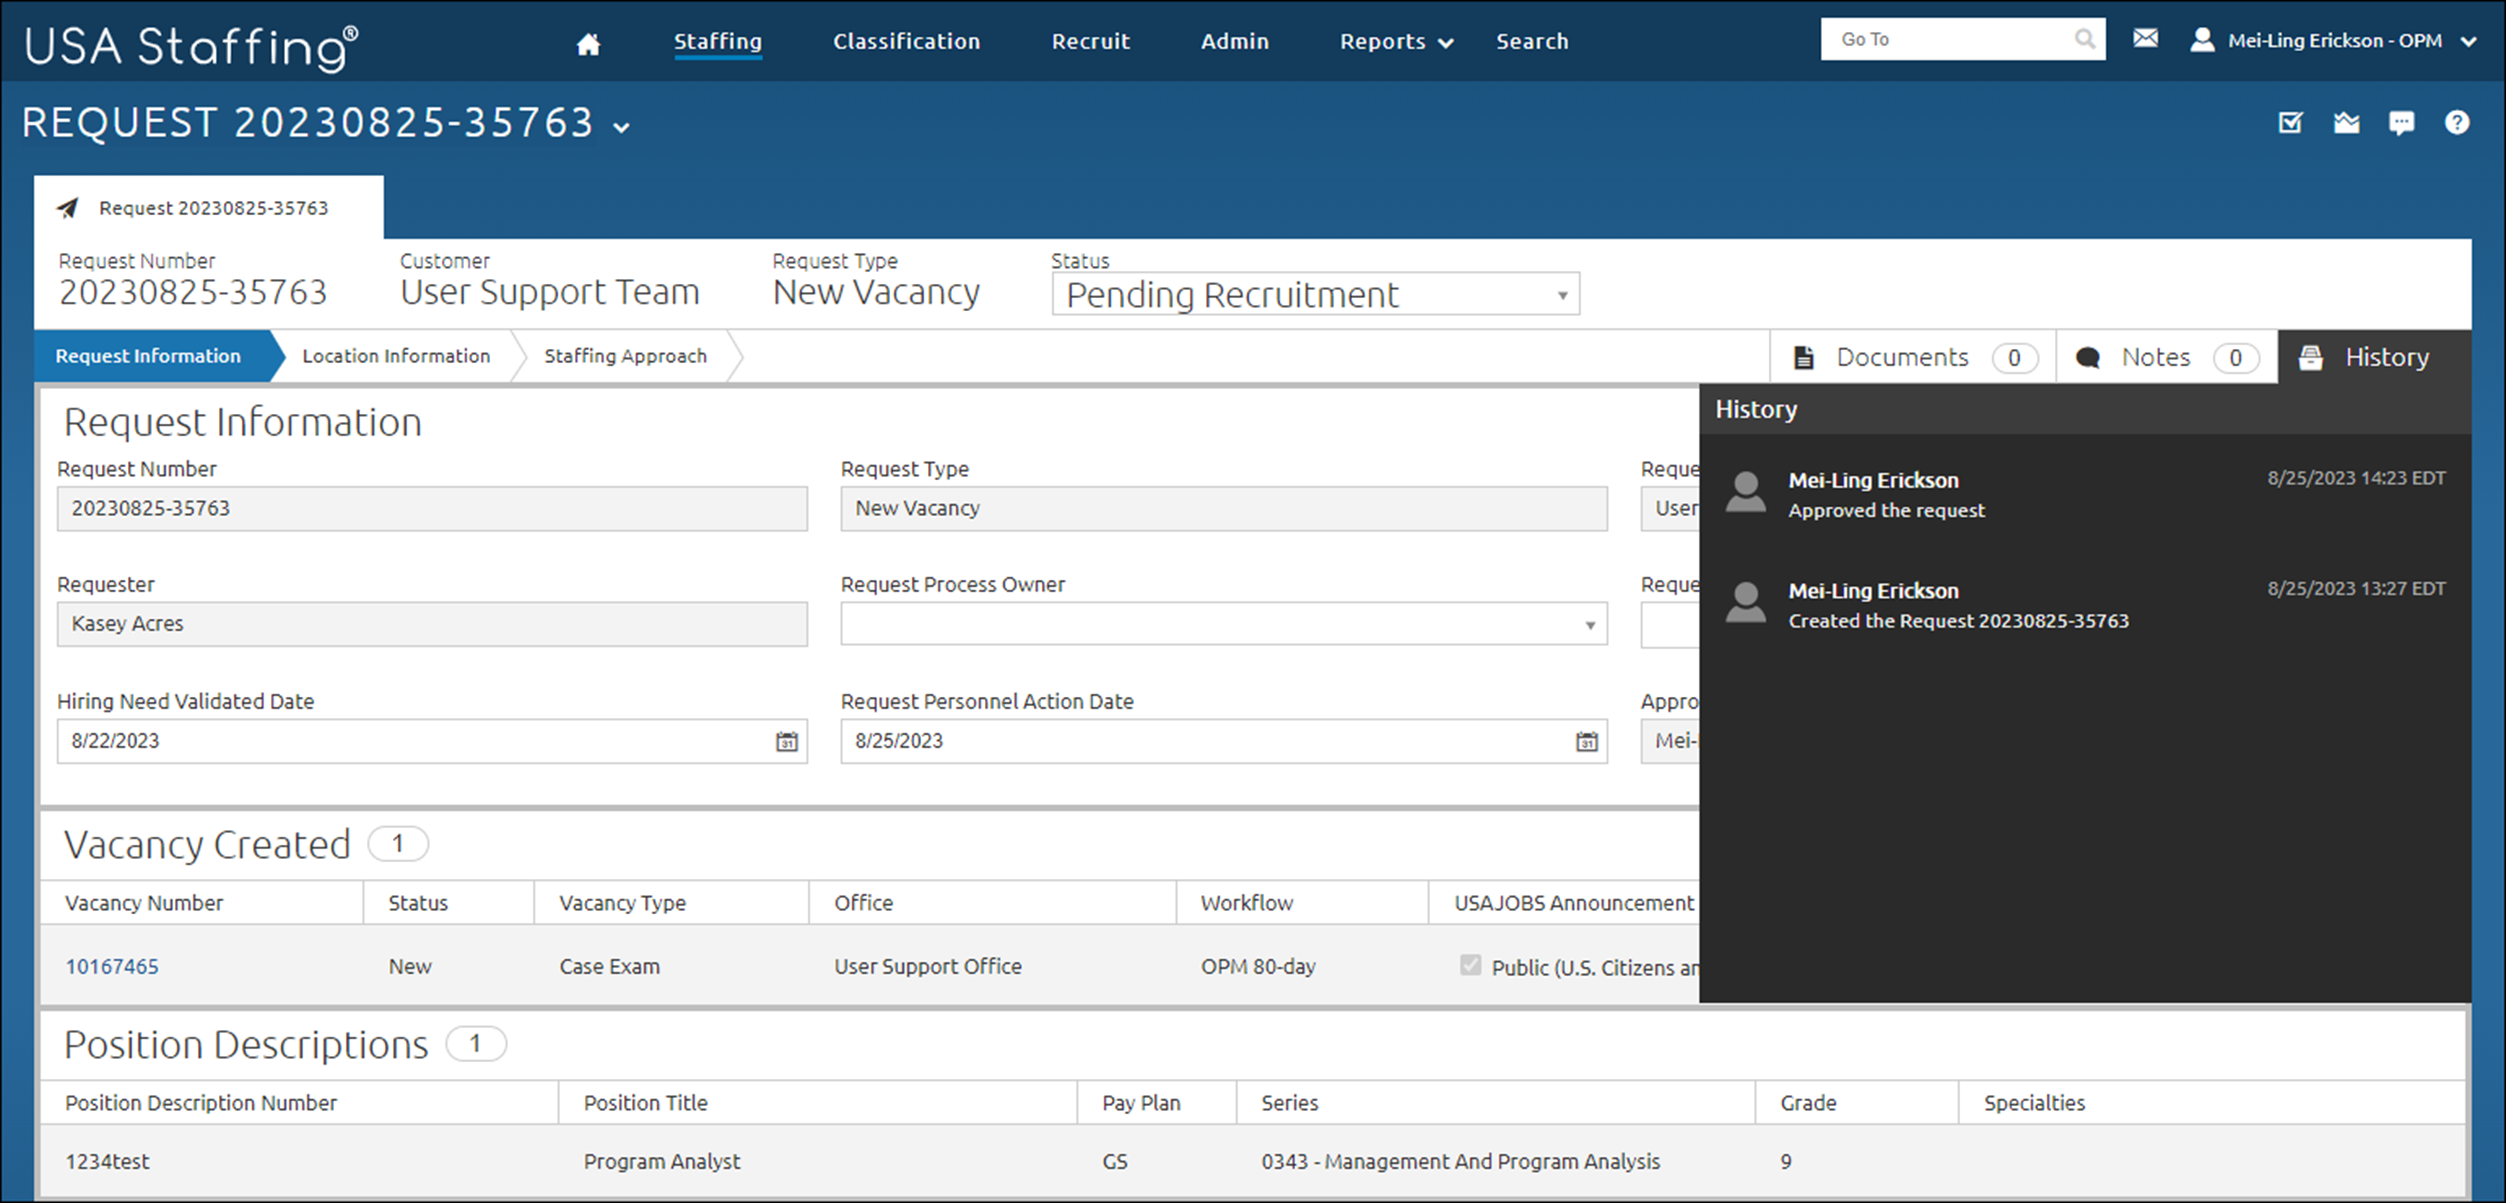Expand the request title dropdown chevron
The image size is (2506, 1203).
(x=622, y=128)
